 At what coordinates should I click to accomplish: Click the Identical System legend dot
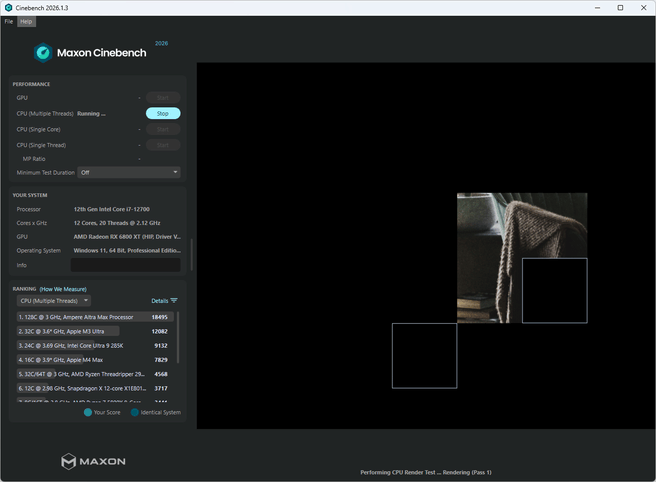pos(135,412)
